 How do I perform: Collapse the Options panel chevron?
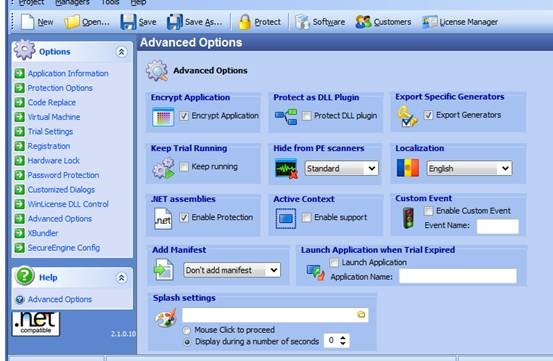(x=121, y=52)
